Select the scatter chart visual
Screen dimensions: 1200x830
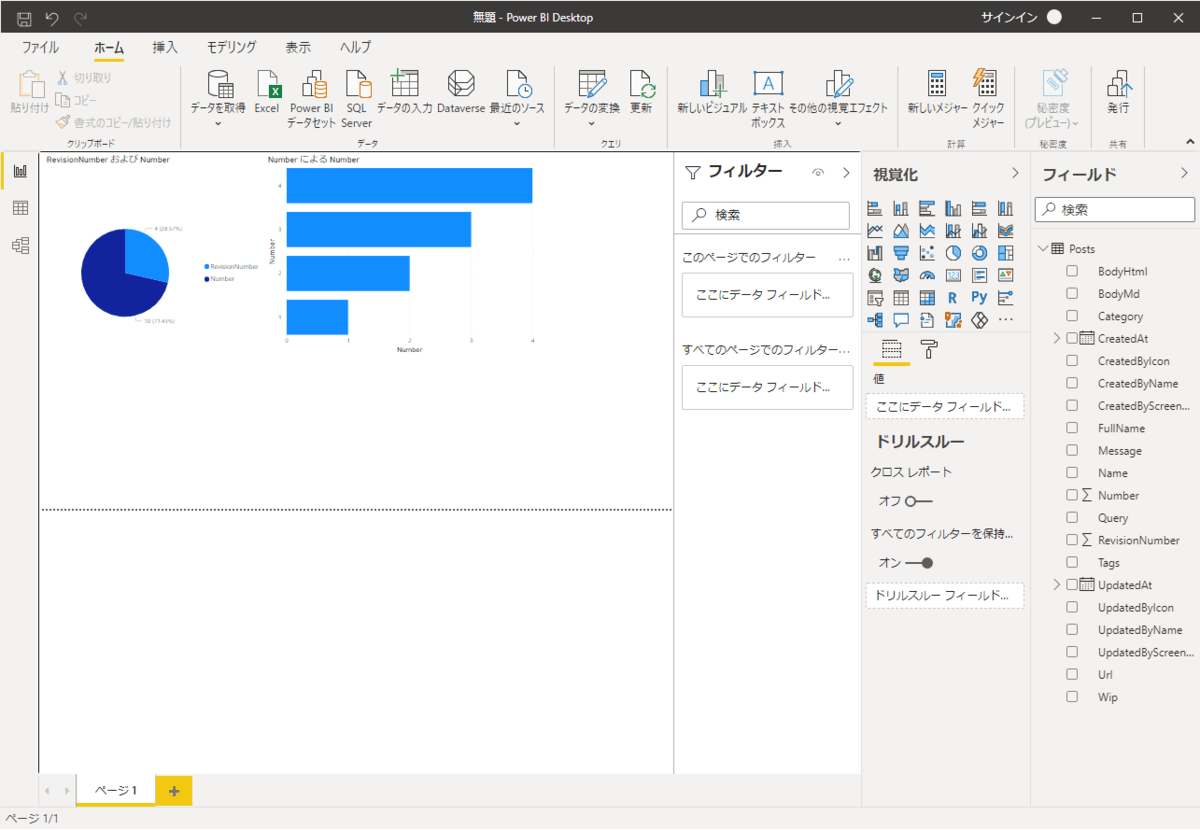coord(927,253)
